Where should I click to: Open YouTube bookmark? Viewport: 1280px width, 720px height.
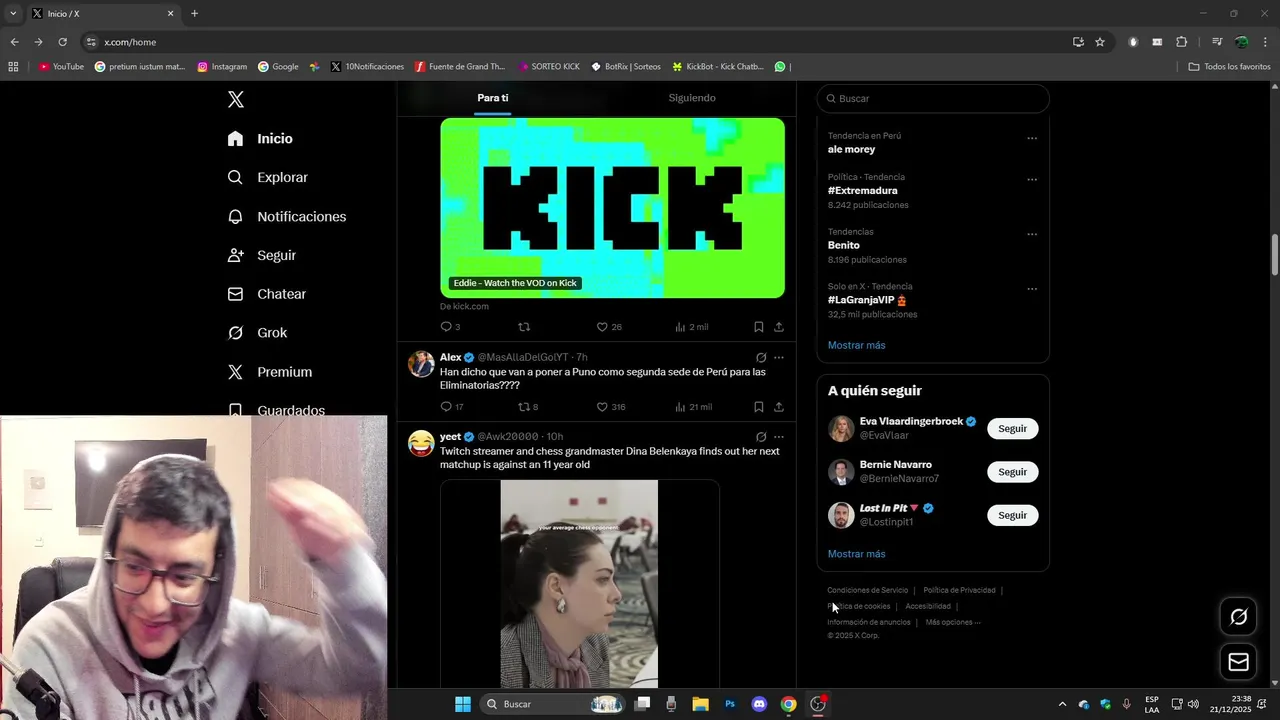coord(62,67)
